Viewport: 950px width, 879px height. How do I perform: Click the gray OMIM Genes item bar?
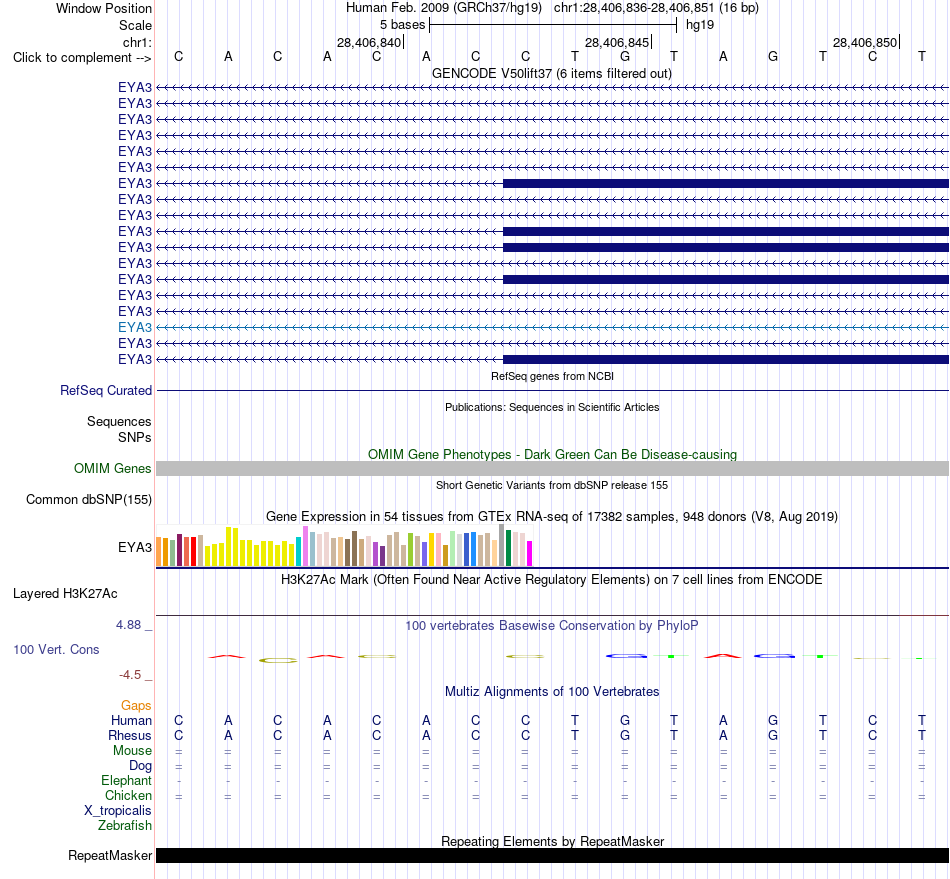coord(552,468)
